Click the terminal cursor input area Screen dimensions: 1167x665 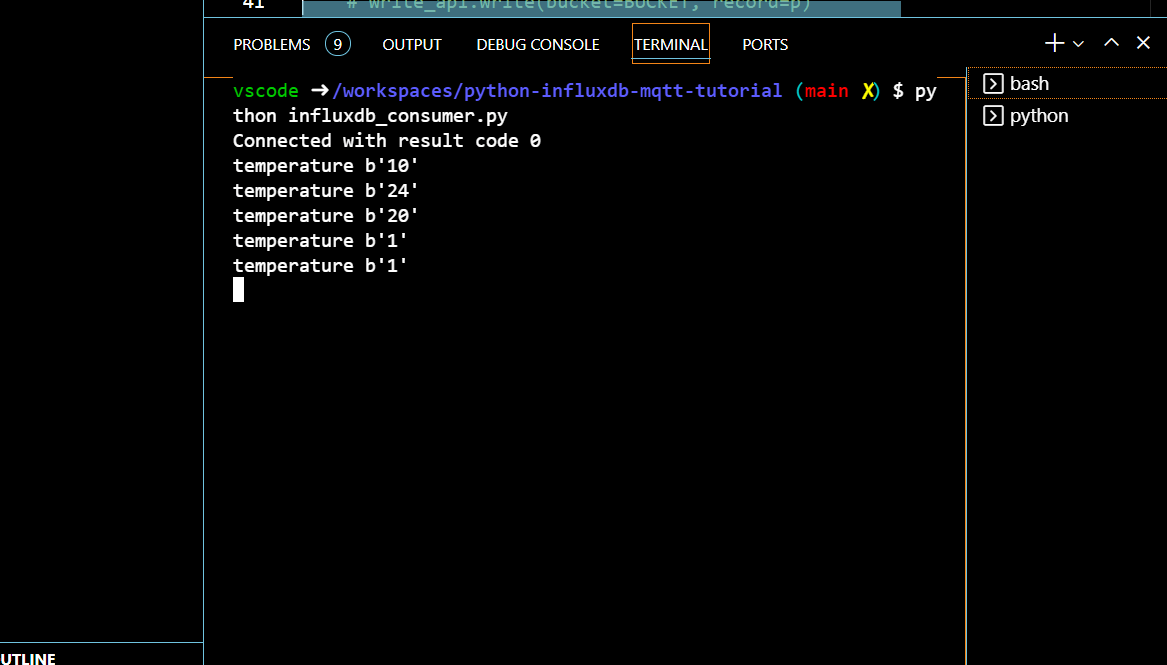(238, 289)
